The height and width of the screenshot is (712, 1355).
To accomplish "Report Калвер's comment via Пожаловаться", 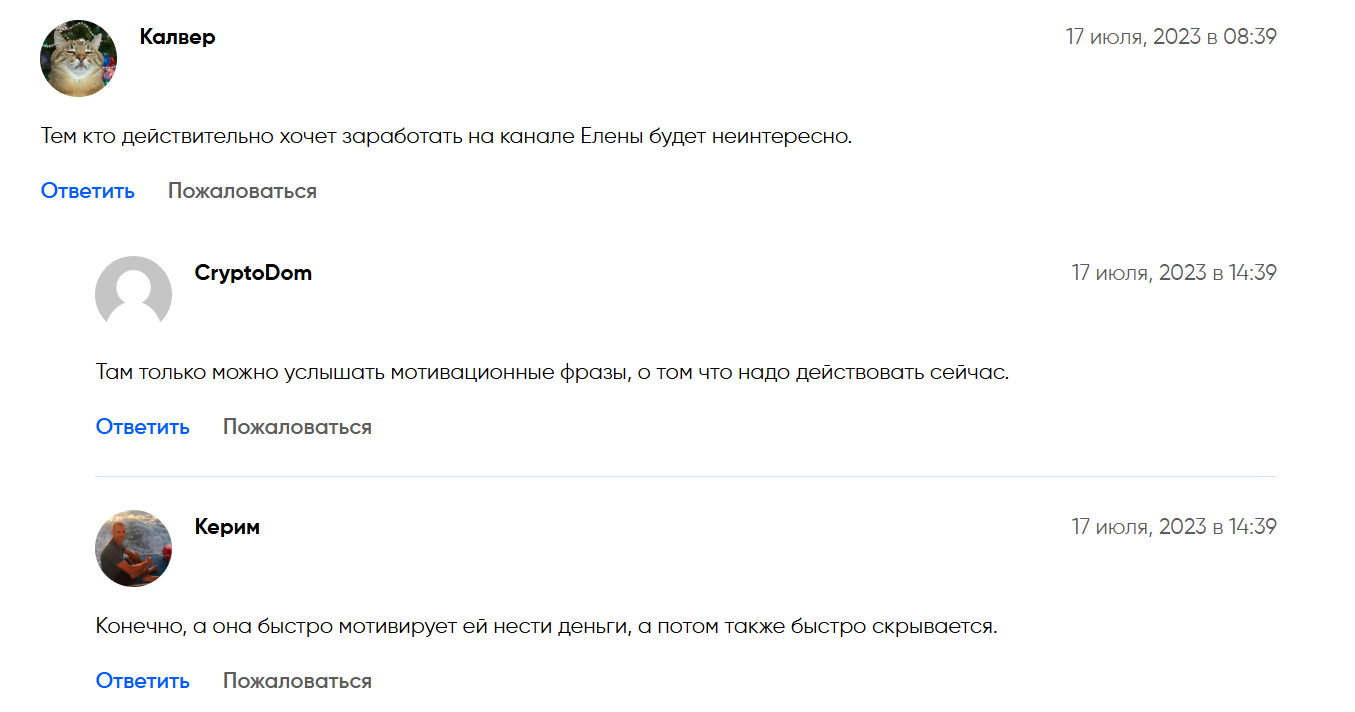I will pyautogui.click(x=242, y=191).
